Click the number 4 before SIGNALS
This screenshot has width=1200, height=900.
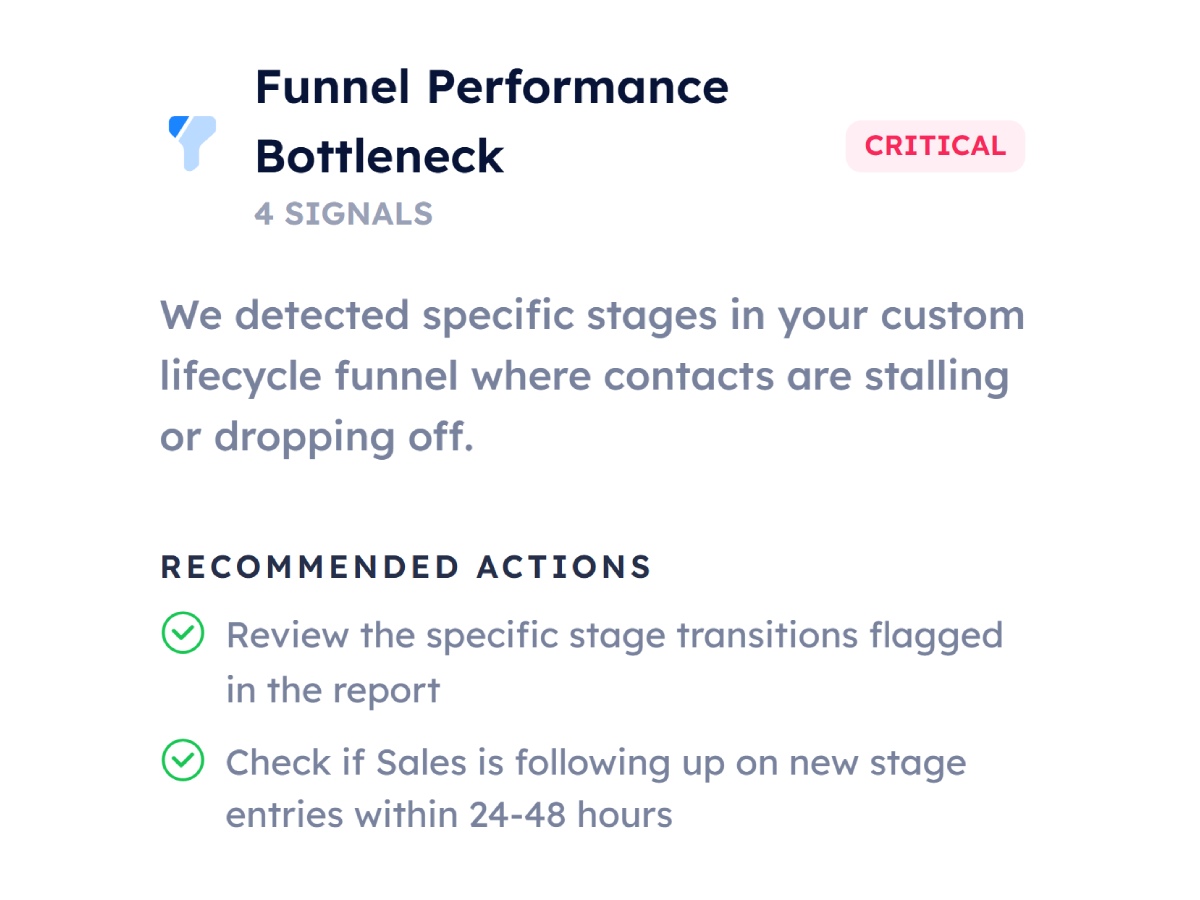(263, 213)
